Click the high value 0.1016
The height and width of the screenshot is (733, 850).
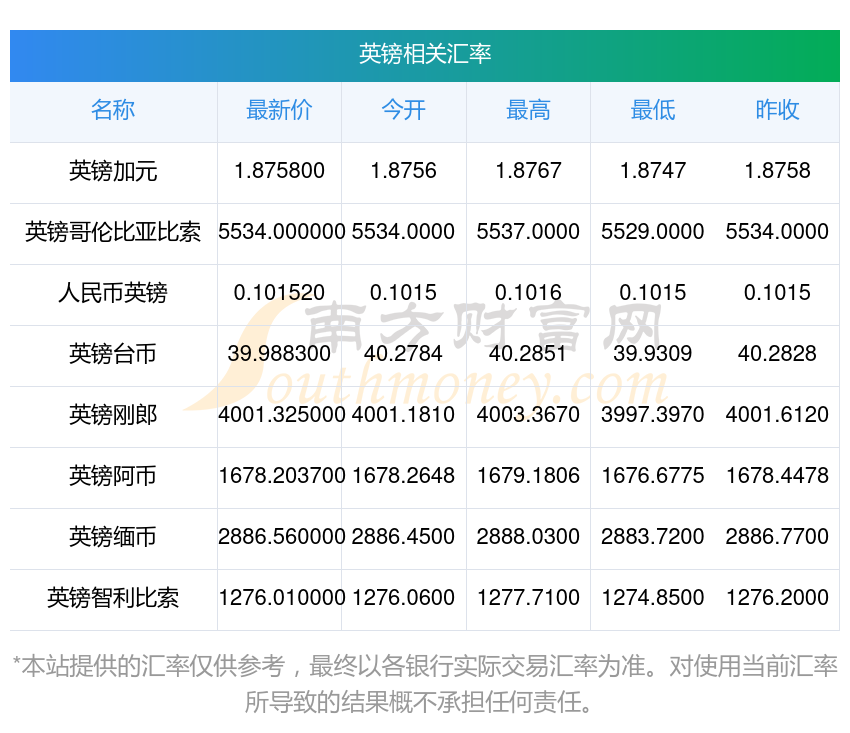(x=528, y=293)
